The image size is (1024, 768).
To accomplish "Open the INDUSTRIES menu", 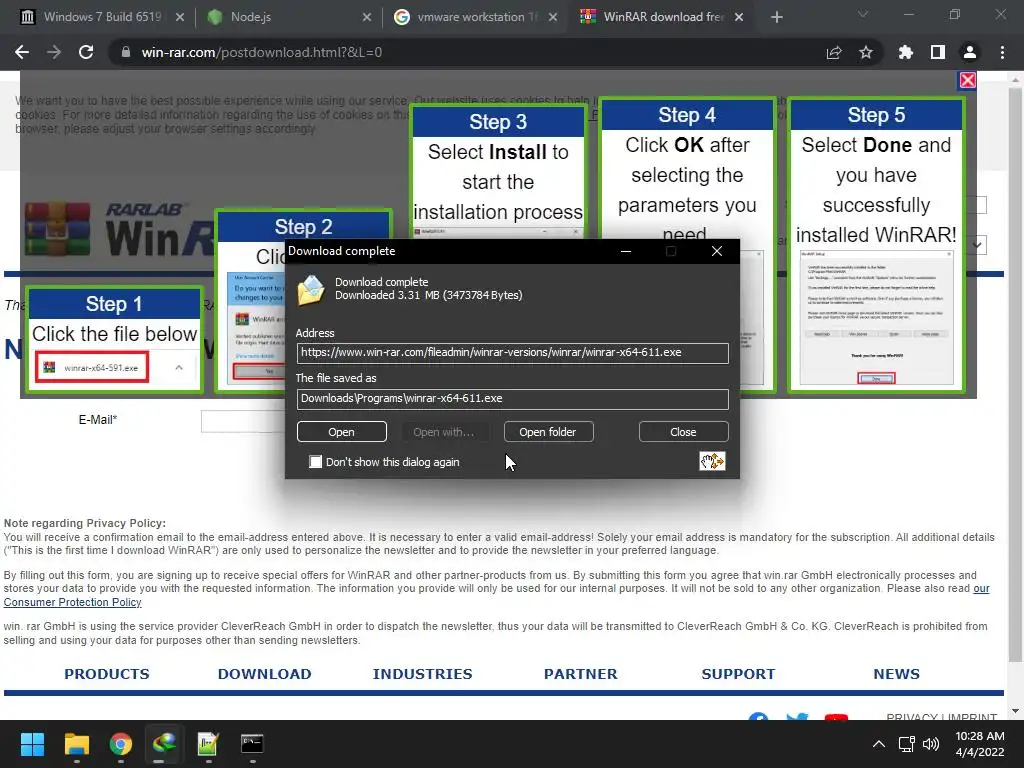I will pyautogui.click(x=423, y=674).
